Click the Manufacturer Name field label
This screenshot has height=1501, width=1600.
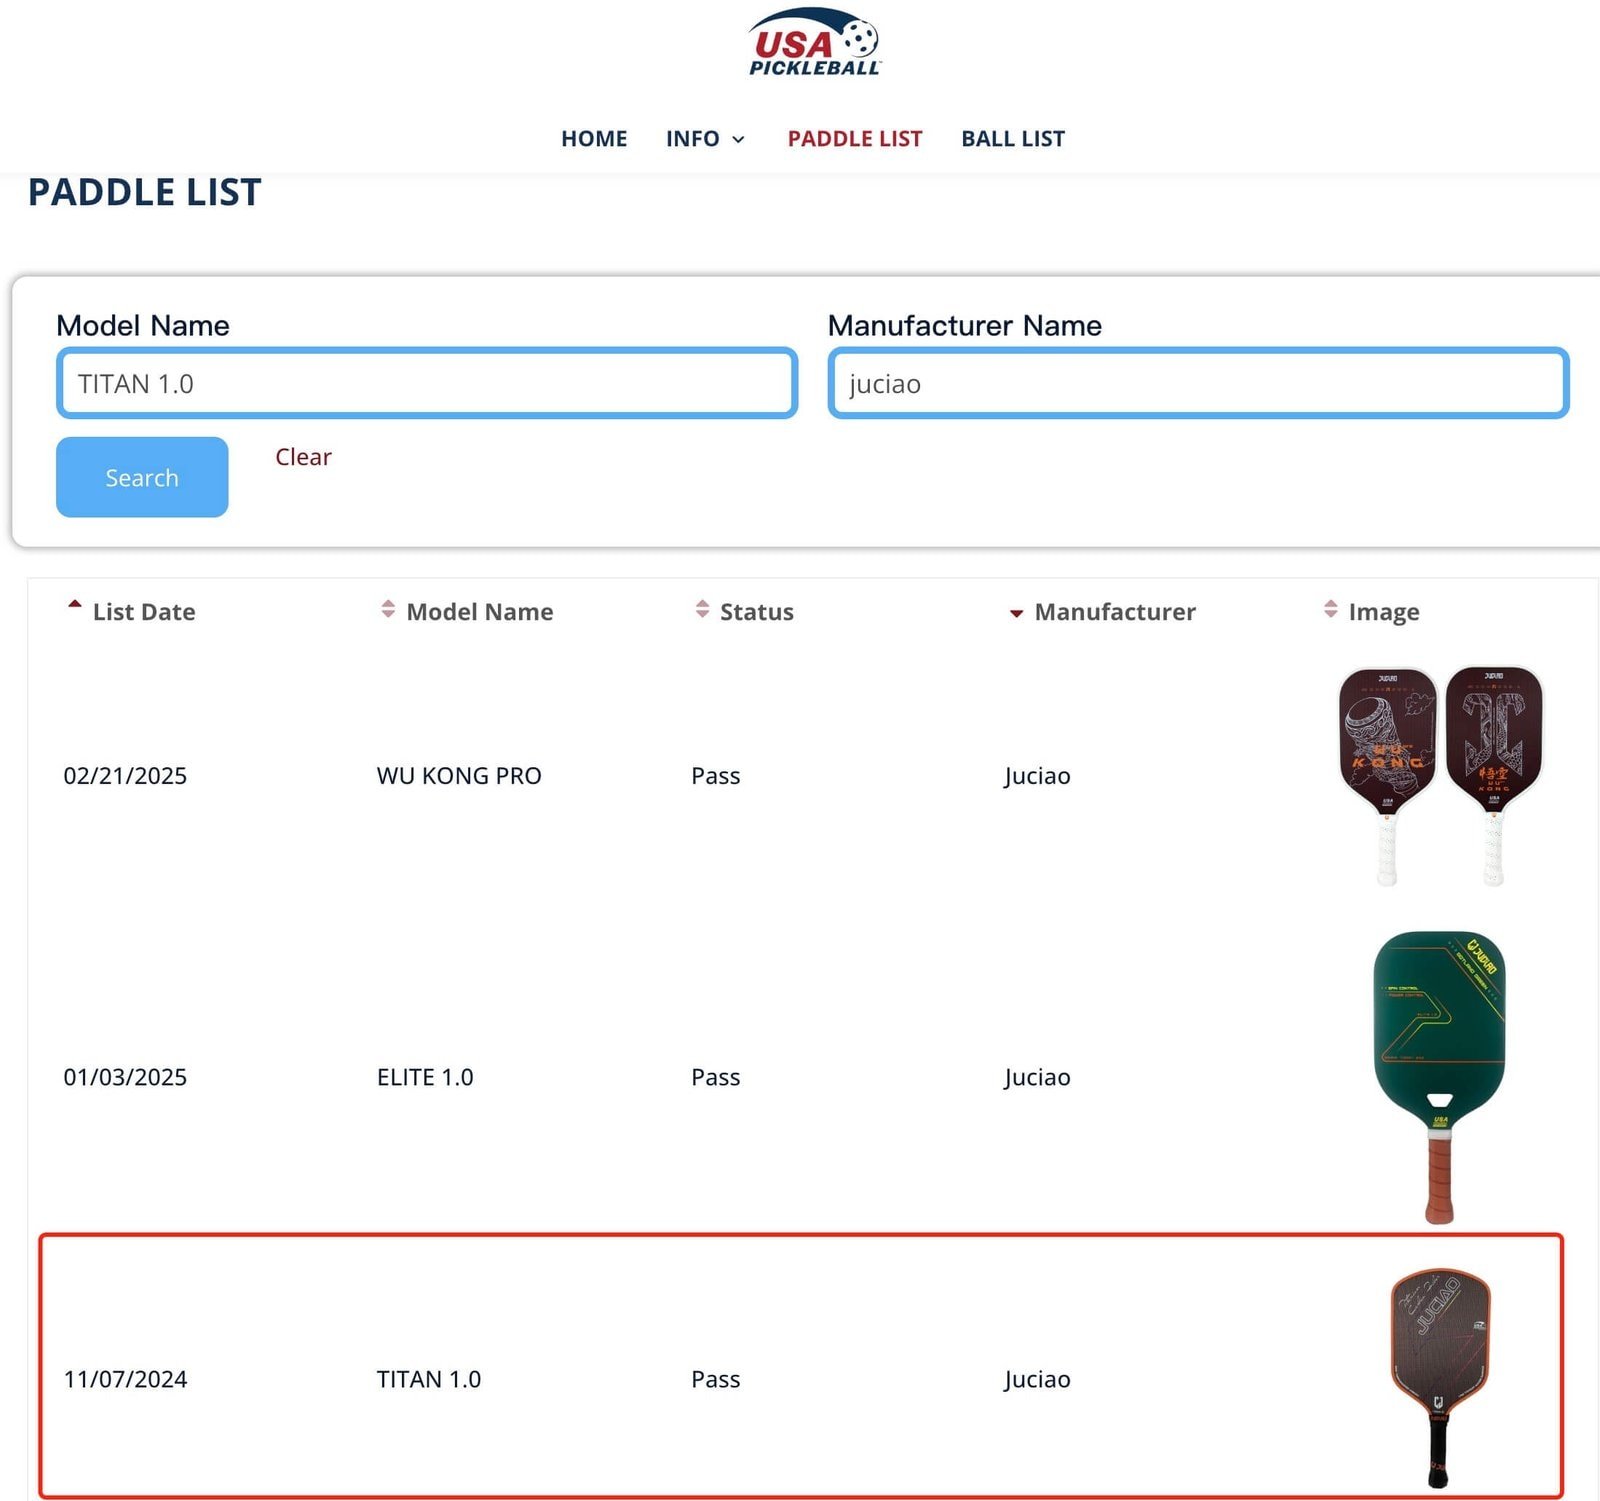[x=965, y=325]
